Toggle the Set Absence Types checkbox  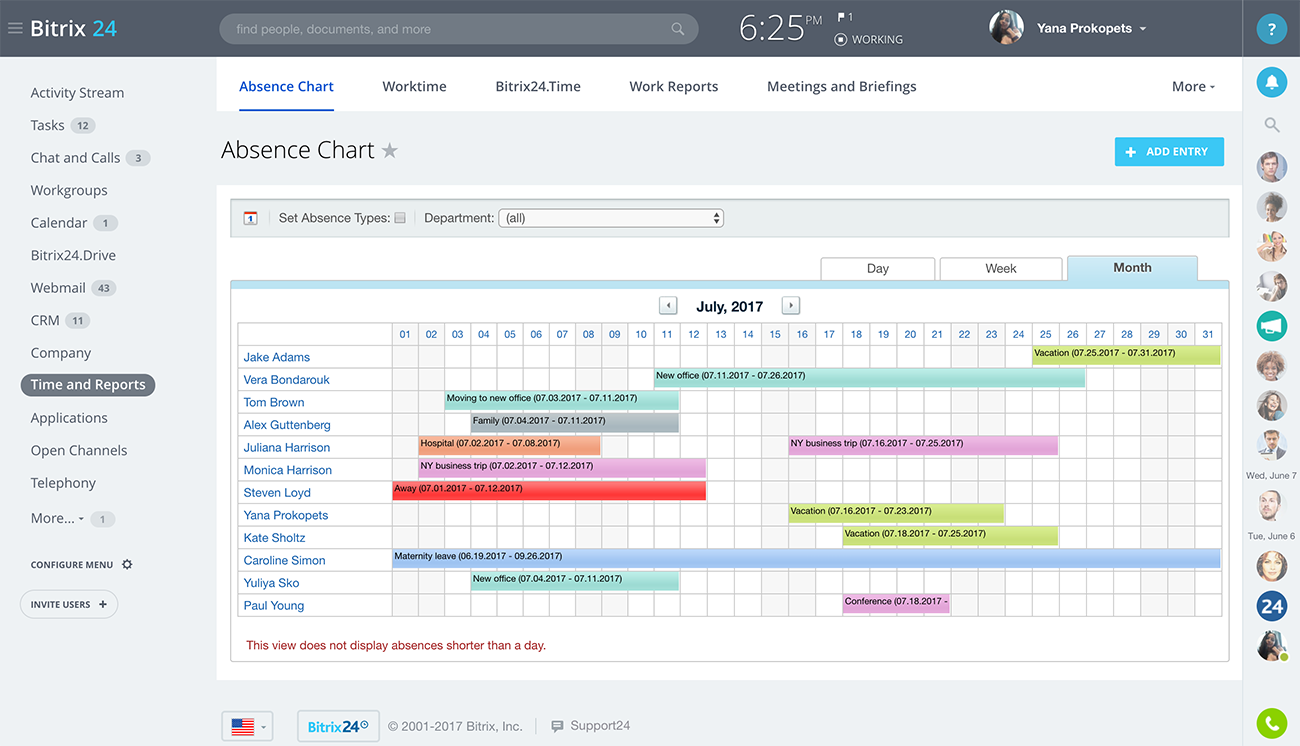(400, 218)
